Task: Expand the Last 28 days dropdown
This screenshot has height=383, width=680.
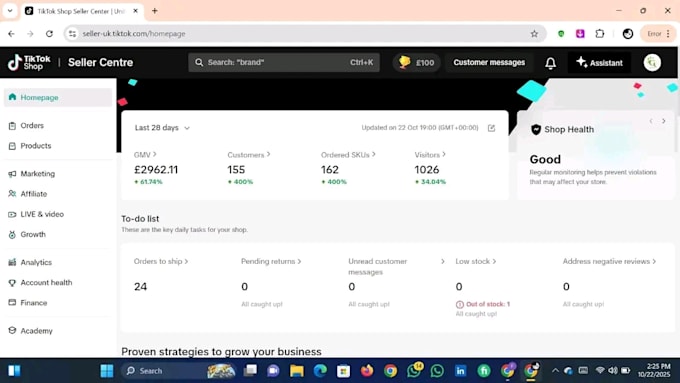Action: [x=162, y=128]
